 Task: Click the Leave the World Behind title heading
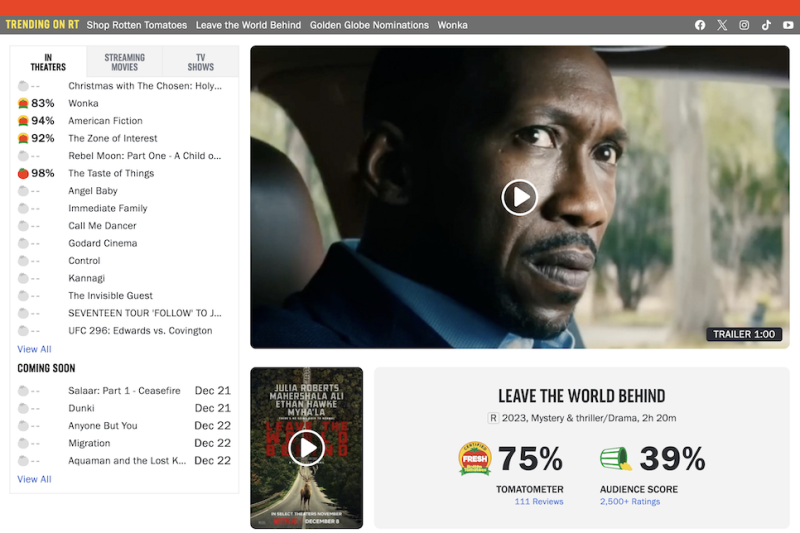[582, 396]
